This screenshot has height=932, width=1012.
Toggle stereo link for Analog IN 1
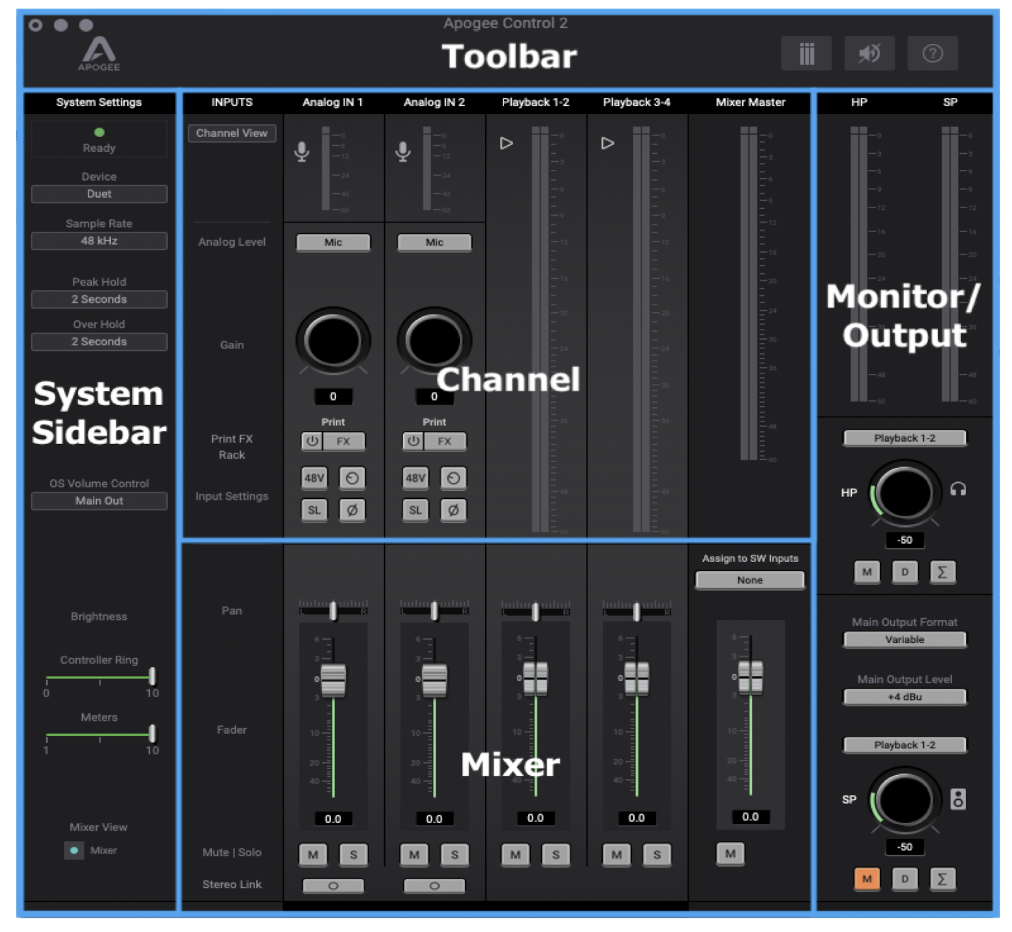pyautogui.click(x=333, y=886)
